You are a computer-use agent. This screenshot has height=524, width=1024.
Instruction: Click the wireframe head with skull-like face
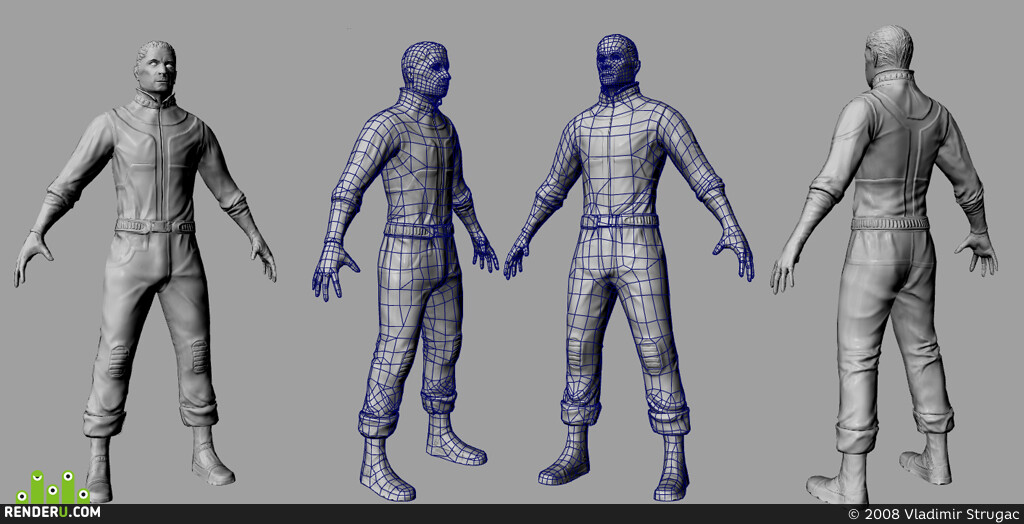[617, 61]
